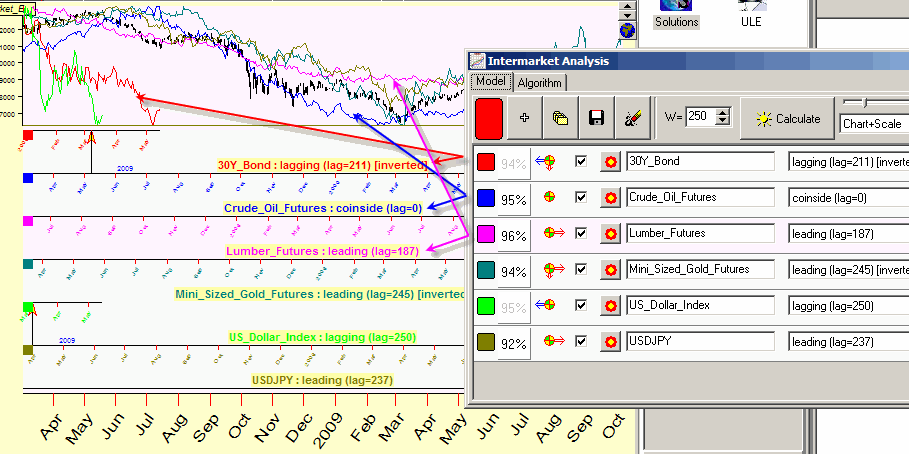Uncheck the 30Y_Bond checkbox
Screen dimensions: 909x454
coord(581,162)
